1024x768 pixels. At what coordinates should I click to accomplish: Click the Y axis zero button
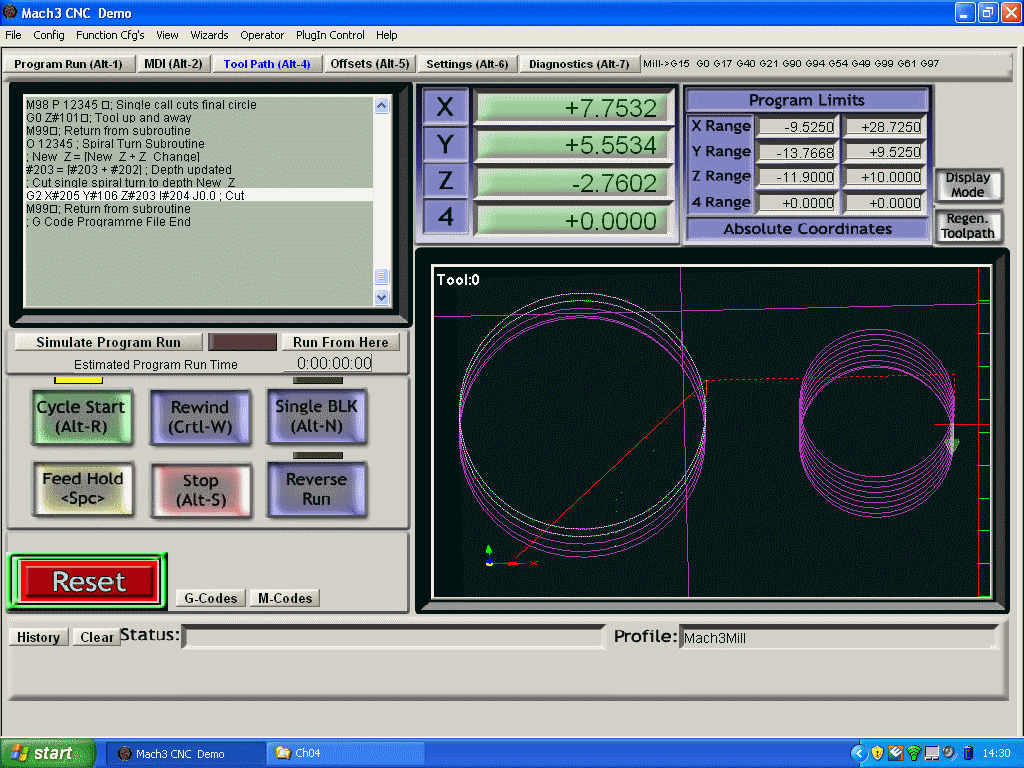tap(445, 144)
